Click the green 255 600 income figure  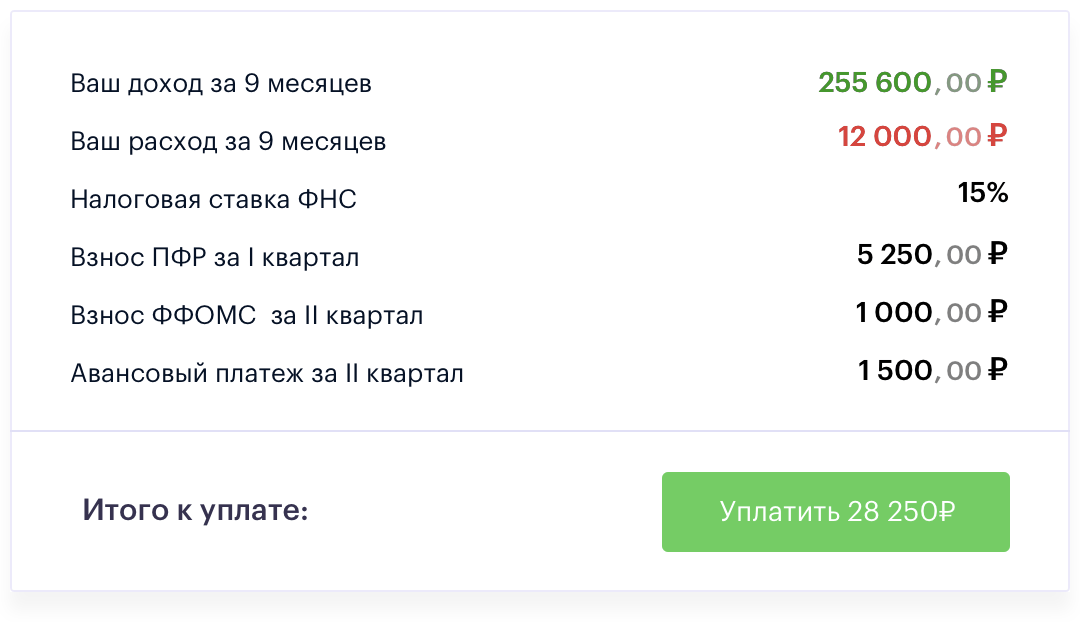click(x=875, y=82)
